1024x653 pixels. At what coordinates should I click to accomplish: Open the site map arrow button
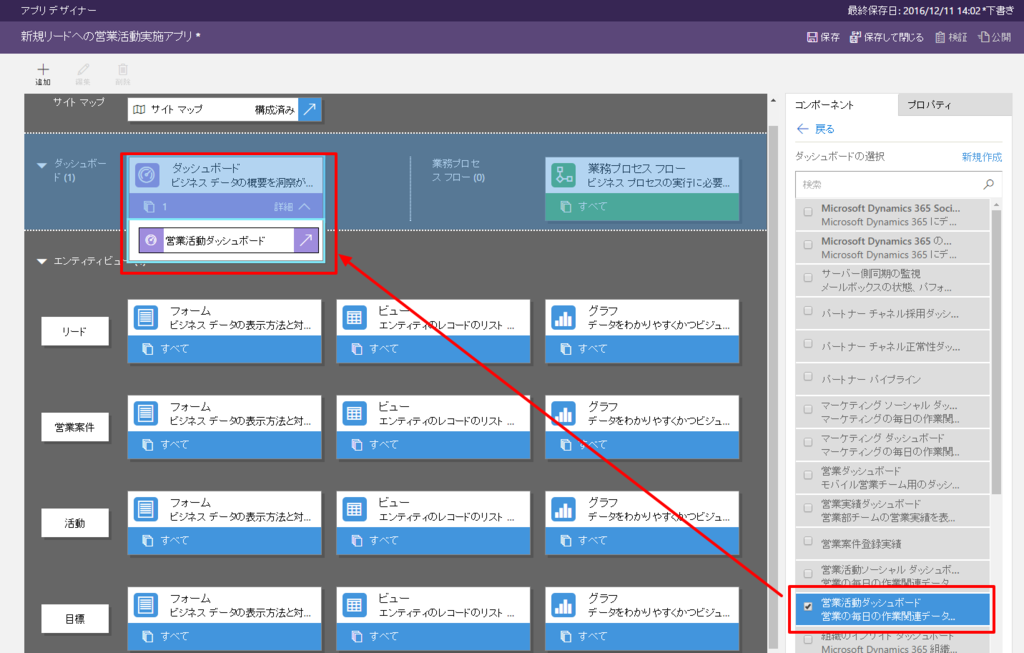[310, 109]
